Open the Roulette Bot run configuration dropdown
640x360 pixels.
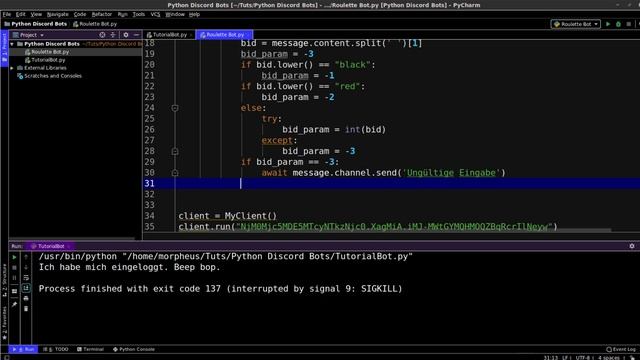click(576, 24)
